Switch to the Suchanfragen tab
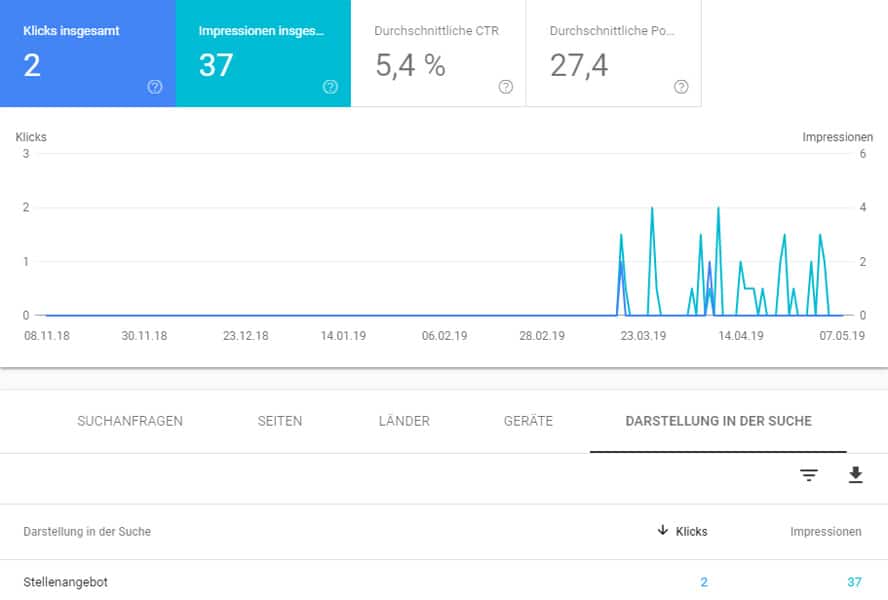The image size is (888, 600). (130, 421)
